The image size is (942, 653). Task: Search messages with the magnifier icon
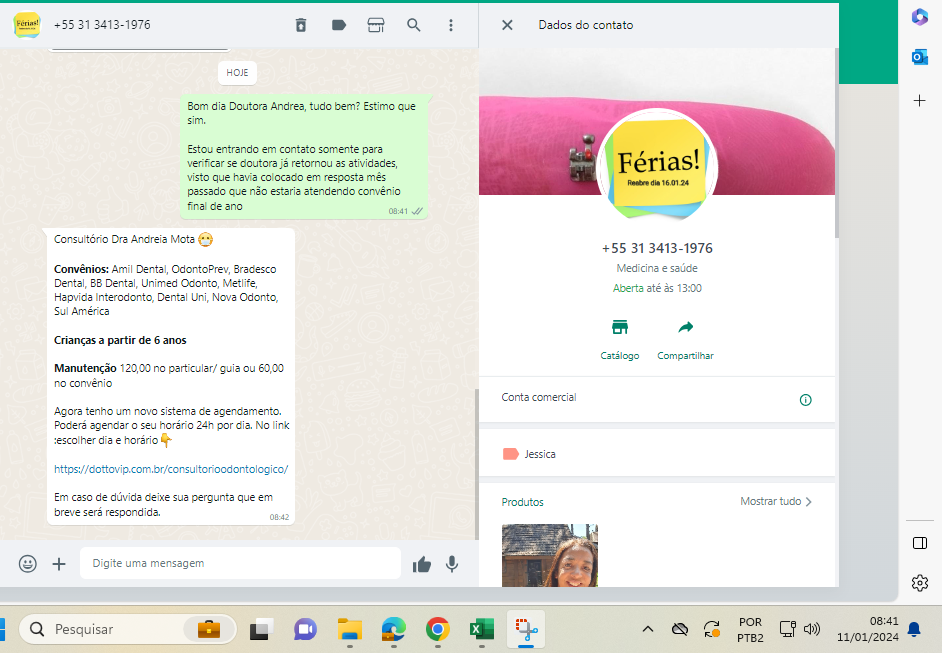tap(414, 25)
